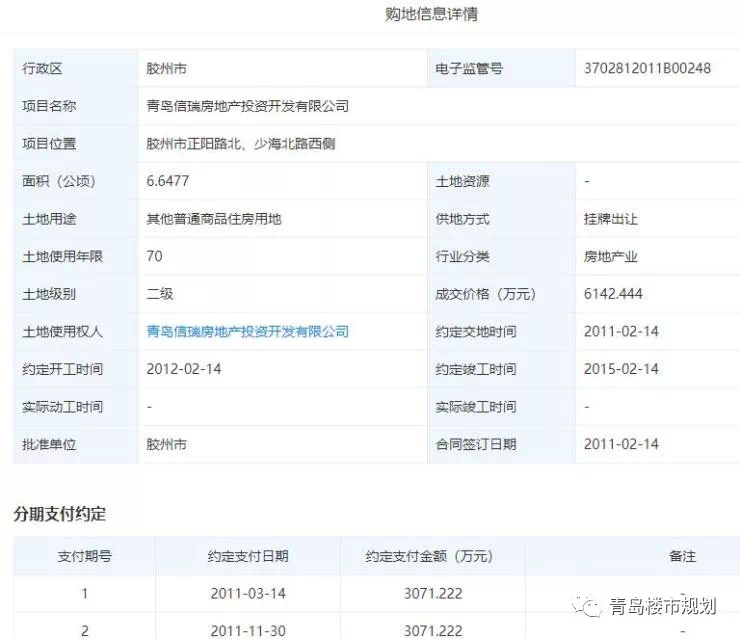Select the second payment date 2011-11-30
This screenshot has width=740, height=639.
coord(248,630)
